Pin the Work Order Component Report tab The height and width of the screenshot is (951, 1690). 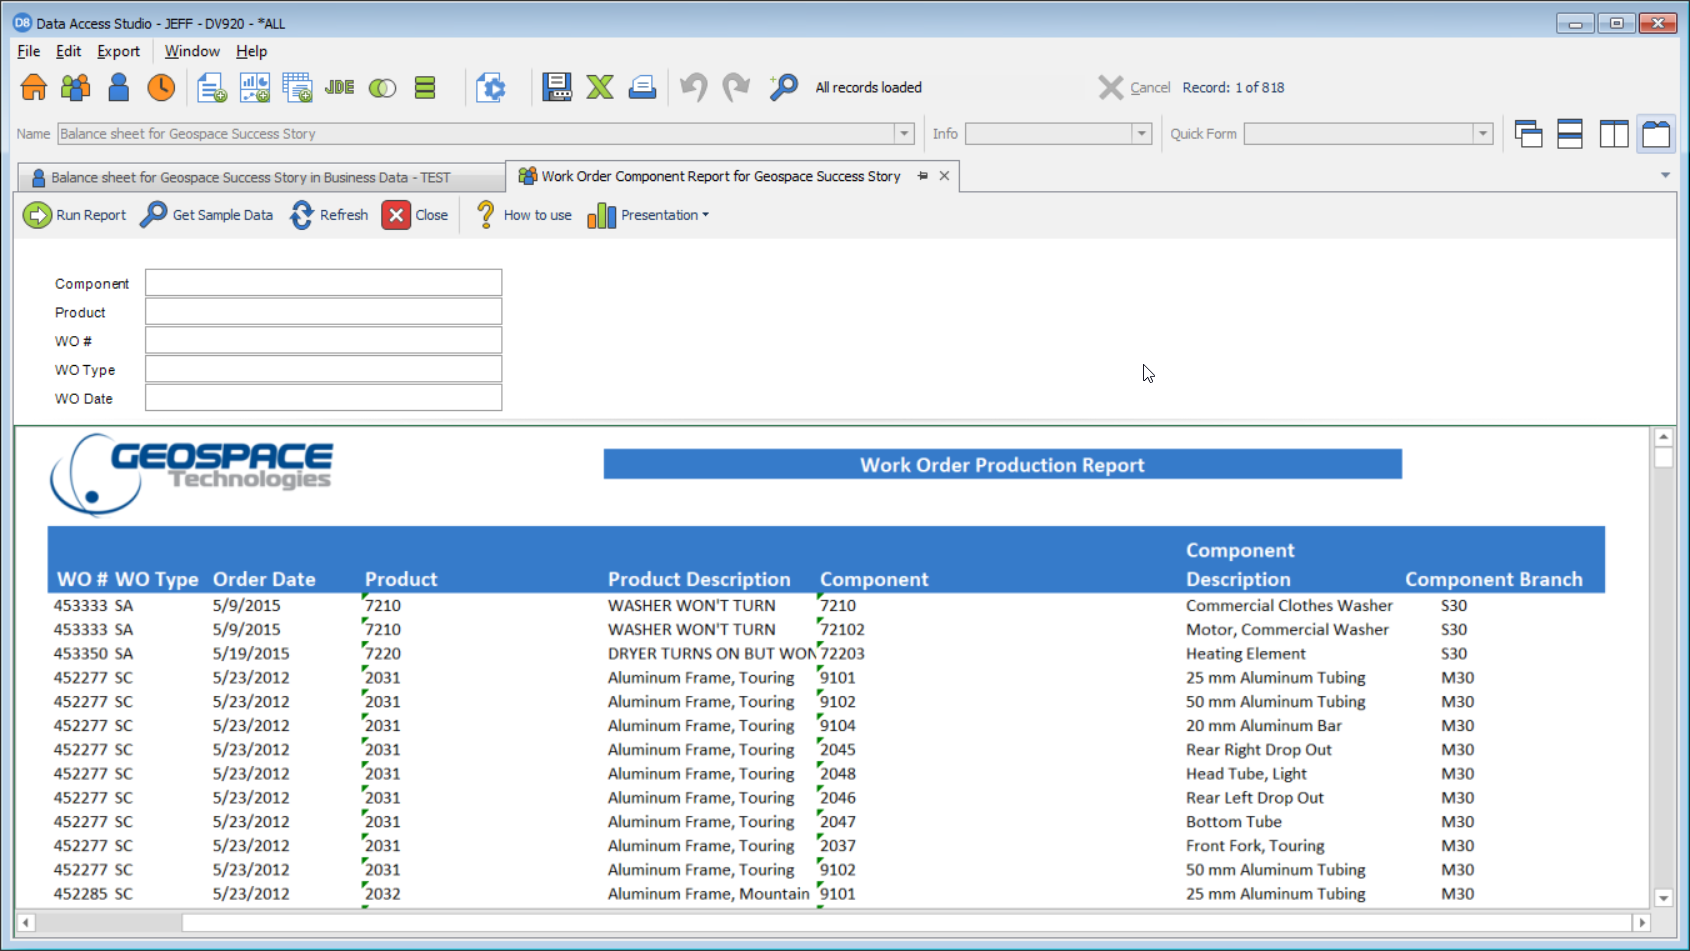[x=922, y=176]
